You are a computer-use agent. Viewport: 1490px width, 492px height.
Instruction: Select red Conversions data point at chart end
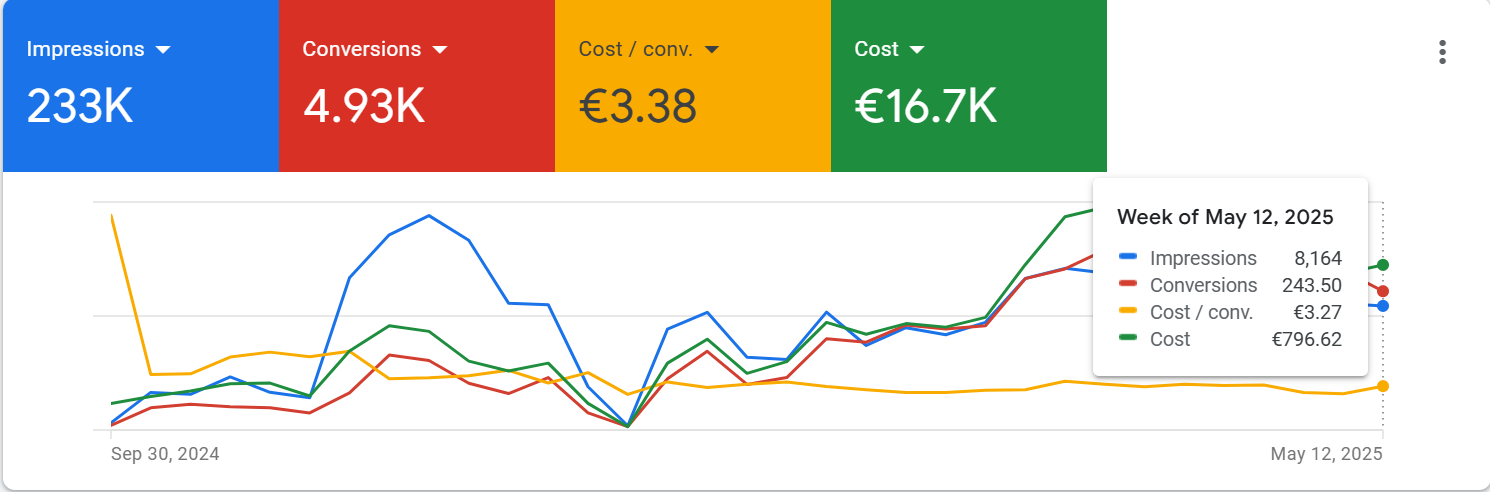pyautogui.click(x=1383, y=291)
